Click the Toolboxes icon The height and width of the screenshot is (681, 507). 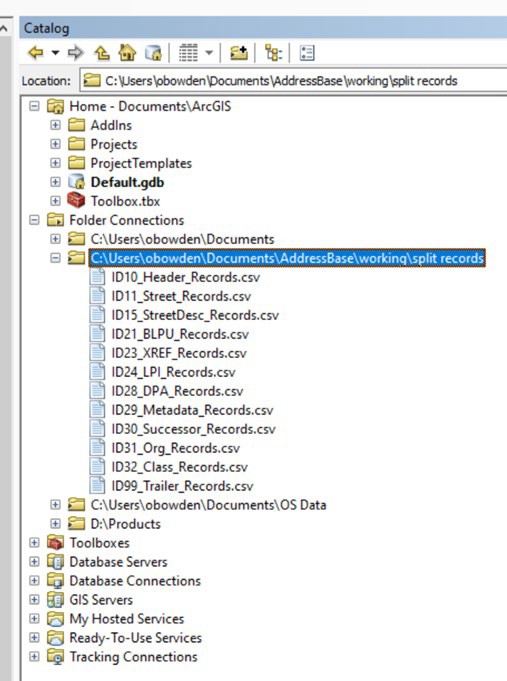coord(55,543)
